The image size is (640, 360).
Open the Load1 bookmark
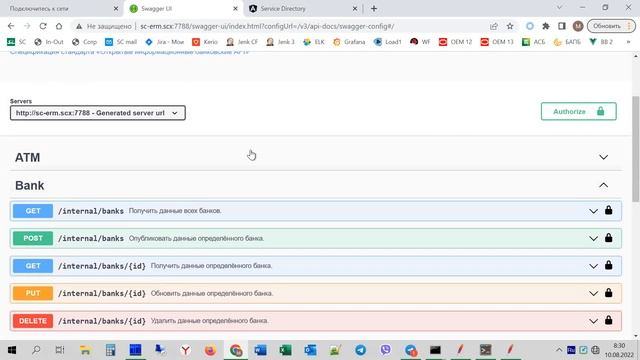click(x=388, y=42)
